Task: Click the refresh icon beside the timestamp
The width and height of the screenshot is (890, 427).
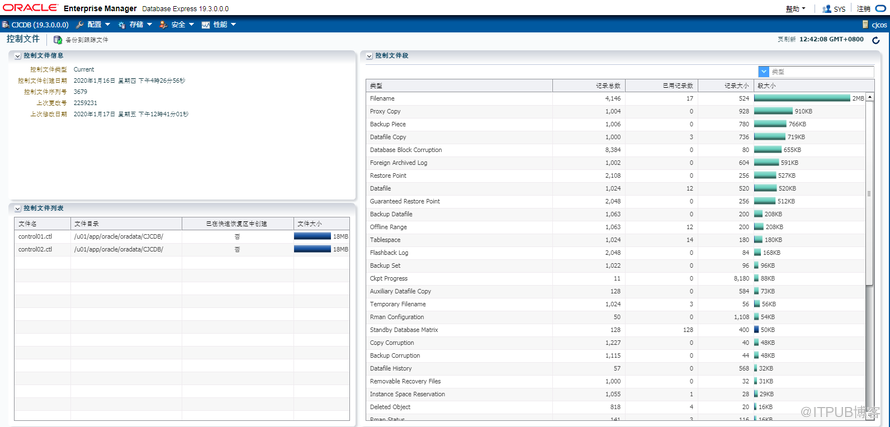Action: (x=876, y=40)
